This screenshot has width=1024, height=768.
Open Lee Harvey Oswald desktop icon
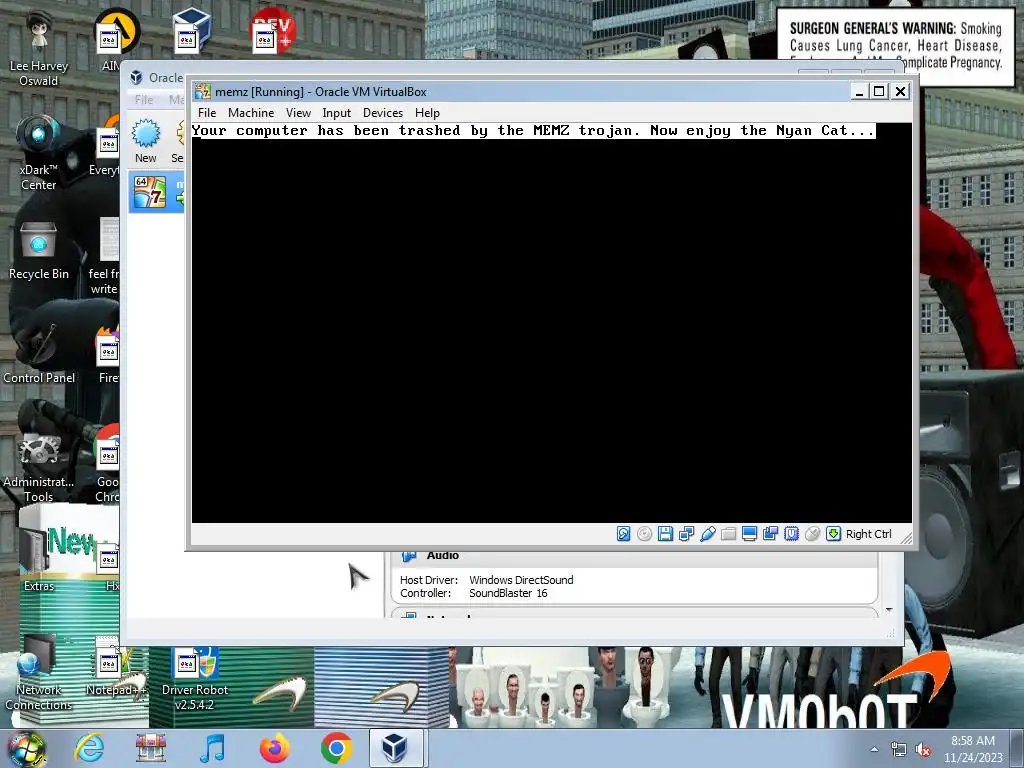(x=39, y=47)
